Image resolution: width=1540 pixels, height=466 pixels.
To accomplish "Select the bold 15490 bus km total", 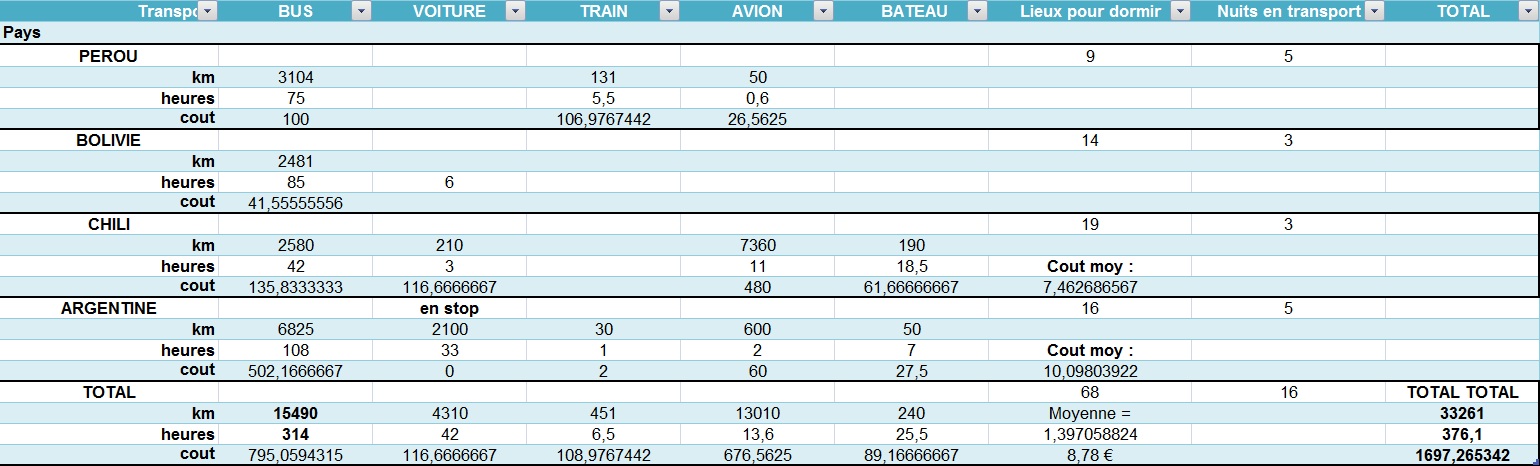I will tap(295, 414).
